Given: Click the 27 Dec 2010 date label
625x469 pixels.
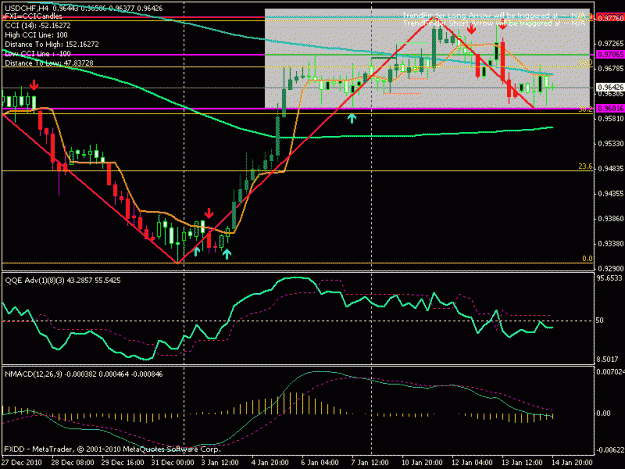Looking at the screenshot, I should pos(21,463).
